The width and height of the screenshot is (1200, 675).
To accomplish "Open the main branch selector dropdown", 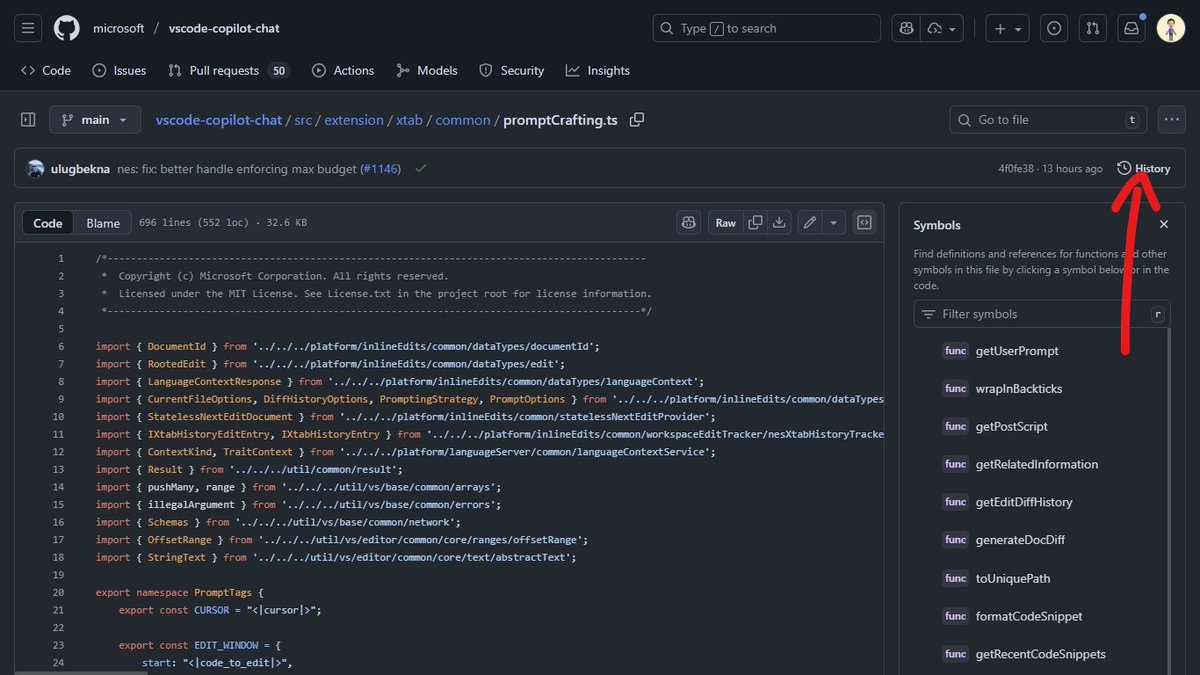I will [95, 120].
